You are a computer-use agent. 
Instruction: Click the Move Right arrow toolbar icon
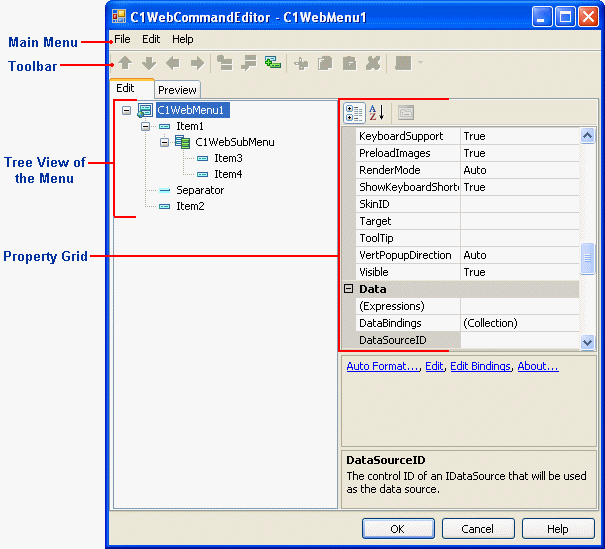[x=197, y=63]
